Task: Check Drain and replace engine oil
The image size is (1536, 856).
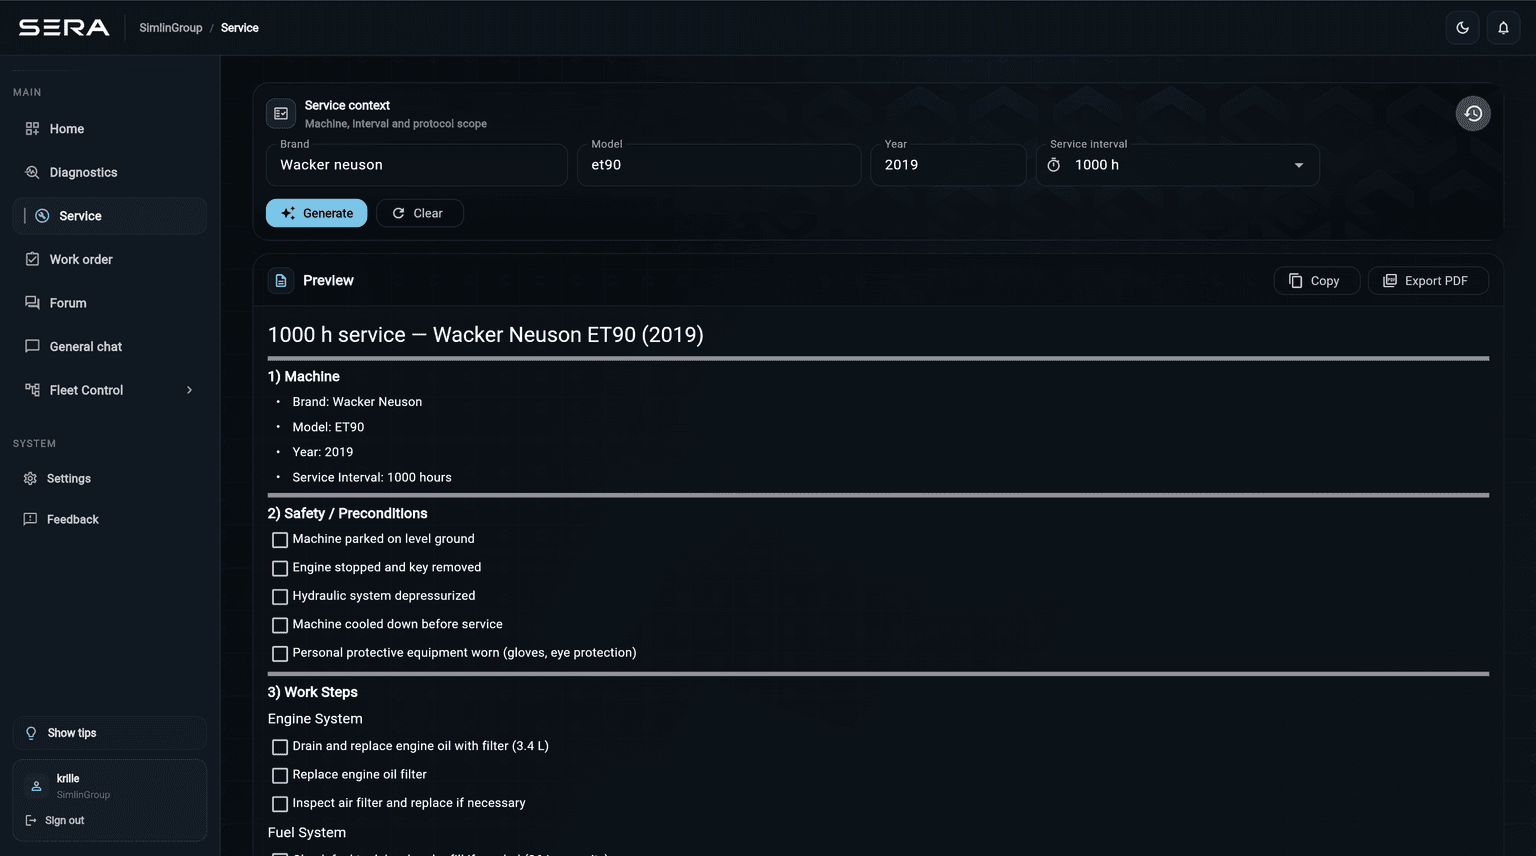Action: 280,747
